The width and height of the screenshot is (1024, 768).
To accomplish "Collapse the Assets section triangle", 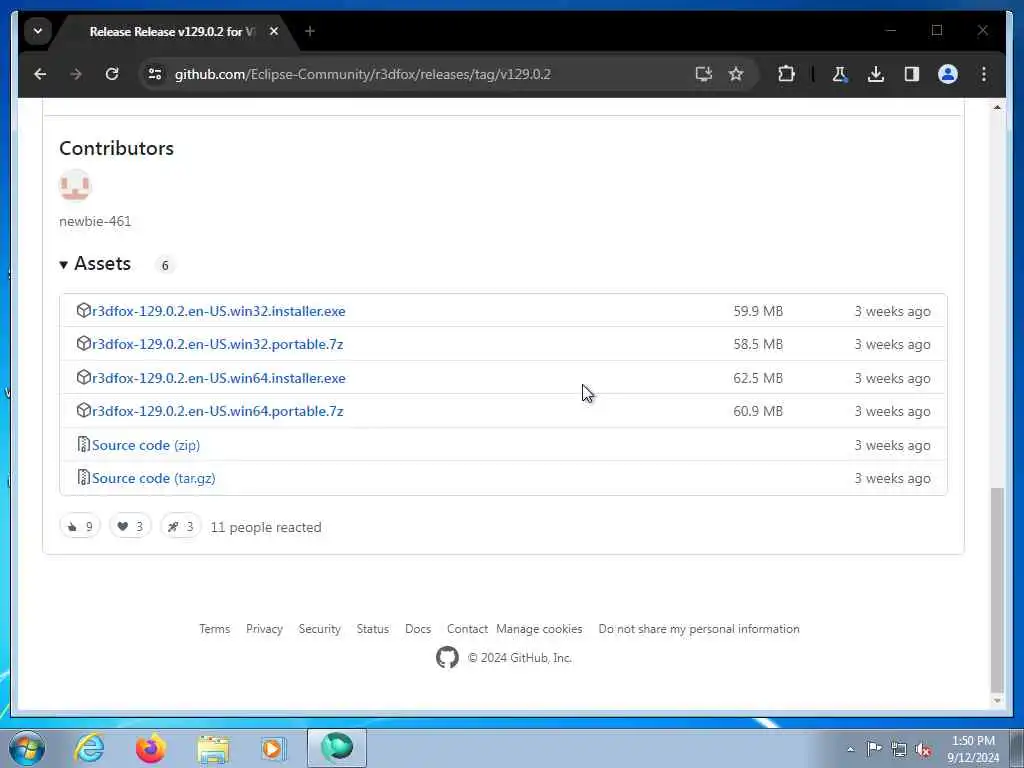I will pyautogui.click(x=63, y=264).
